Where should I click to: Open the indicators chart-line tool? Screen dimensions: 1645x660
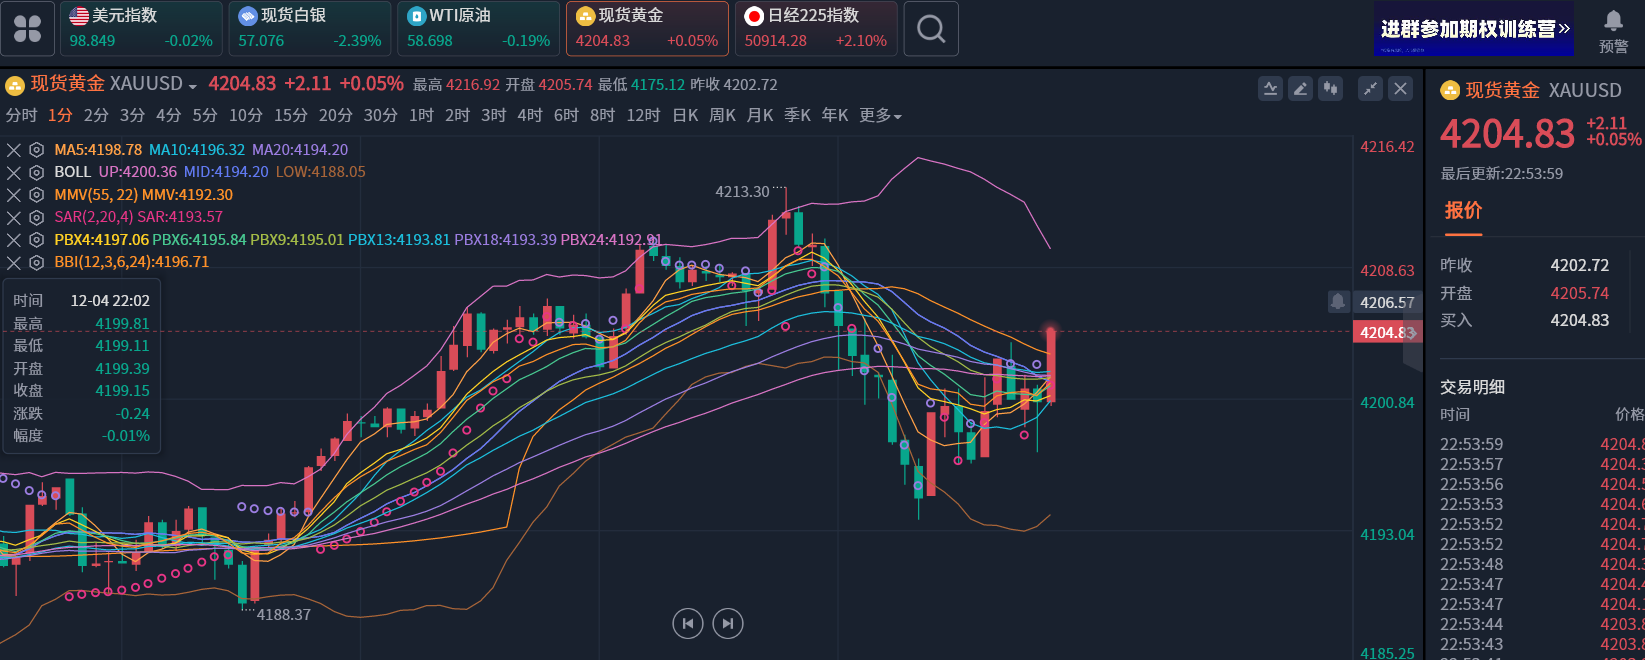[1270, 89]
